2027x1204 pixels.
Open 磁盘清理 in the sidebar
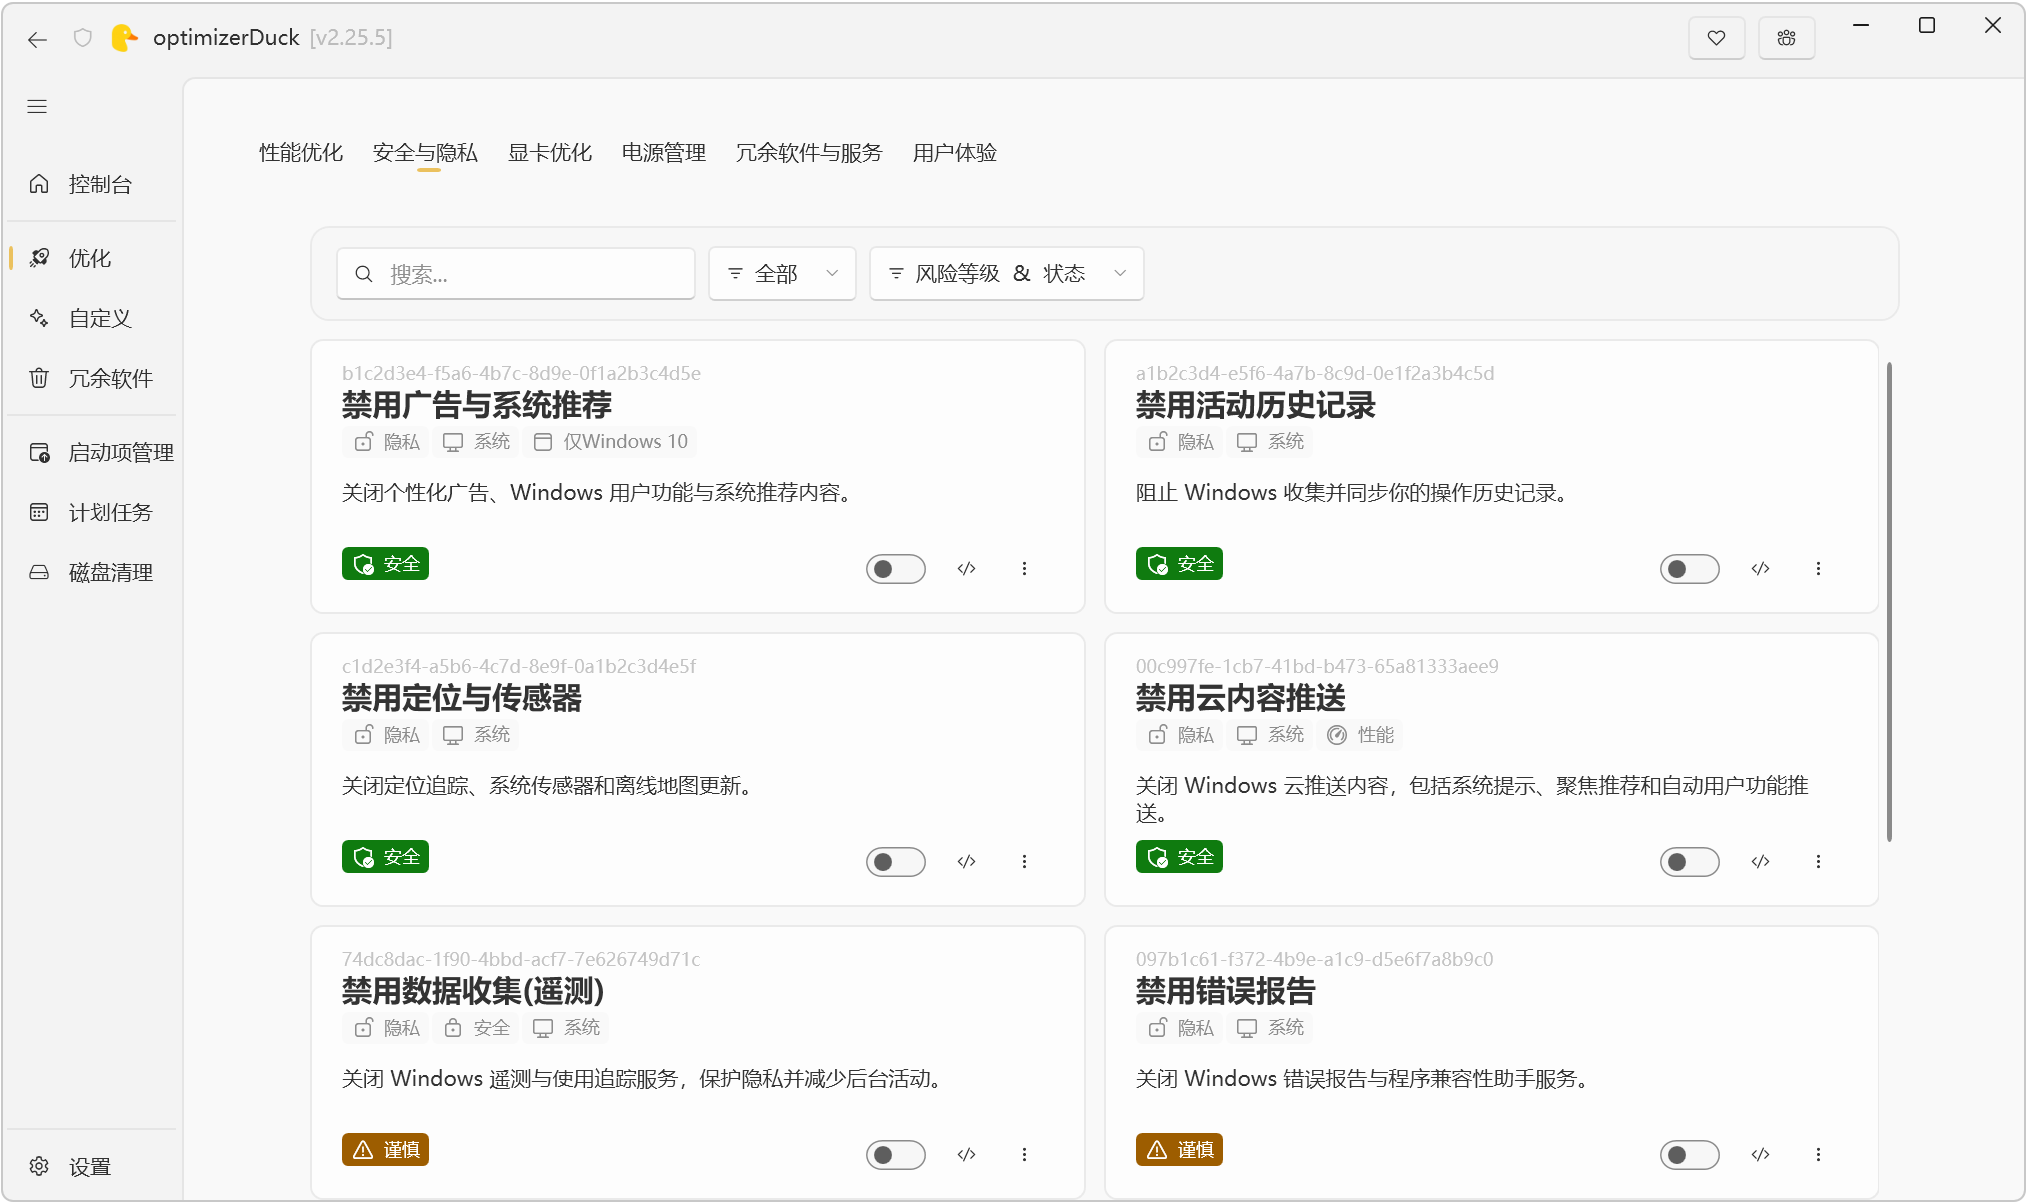92,572
